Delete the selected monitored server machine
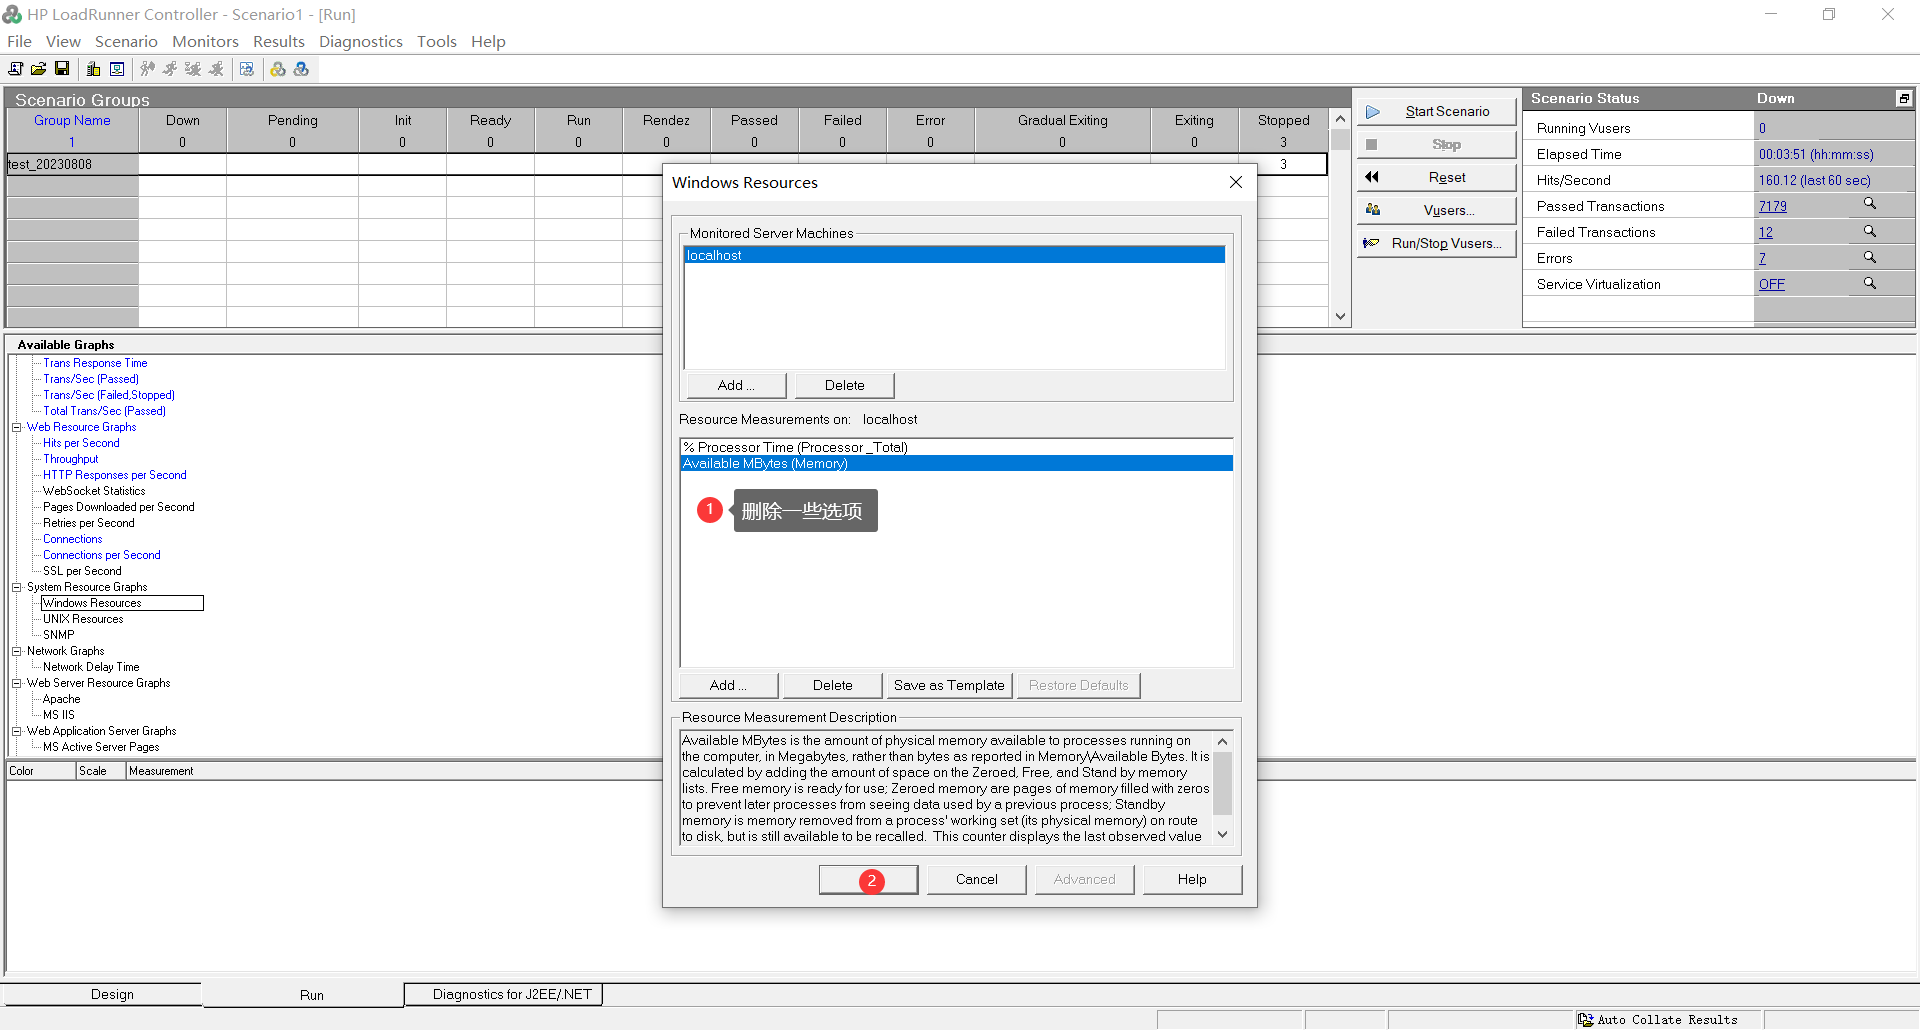The image size is (1920, 1030). 844,385
